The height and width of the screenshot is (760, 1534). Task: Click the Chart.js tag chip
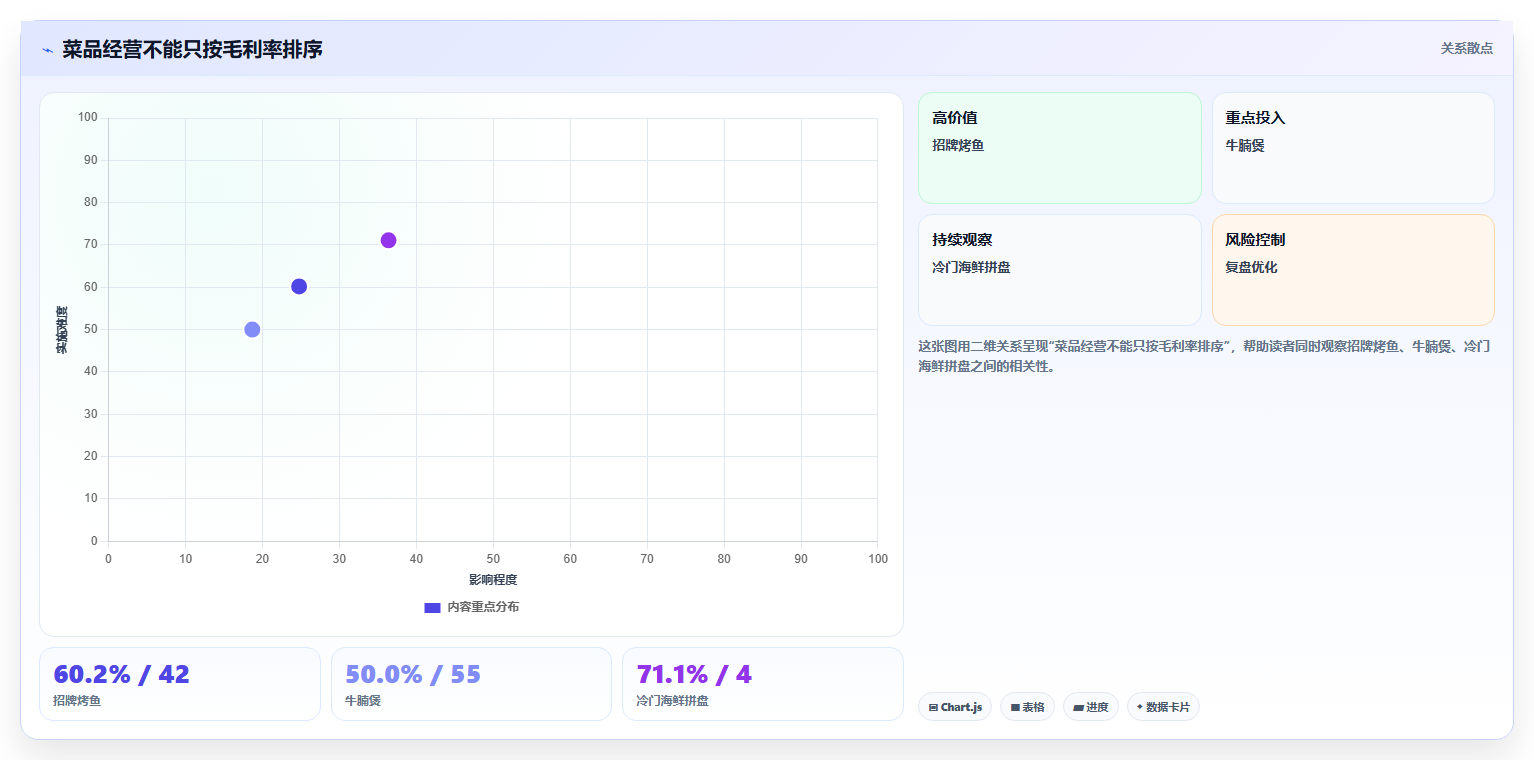point(955,707)
